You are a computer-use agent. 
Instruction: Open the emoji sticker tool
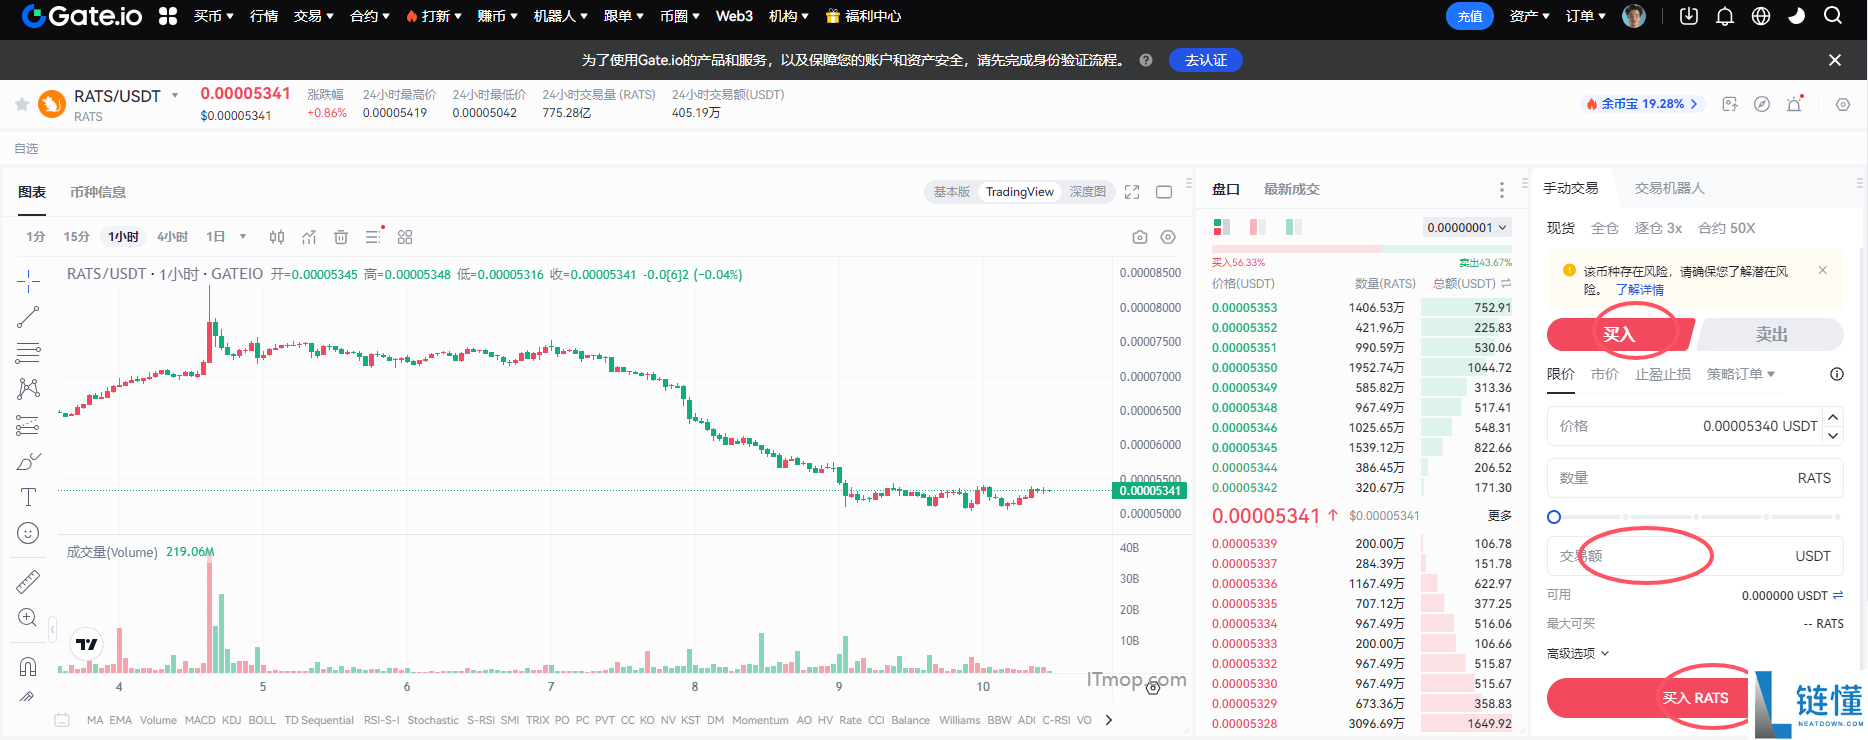[x=28, y=533]
